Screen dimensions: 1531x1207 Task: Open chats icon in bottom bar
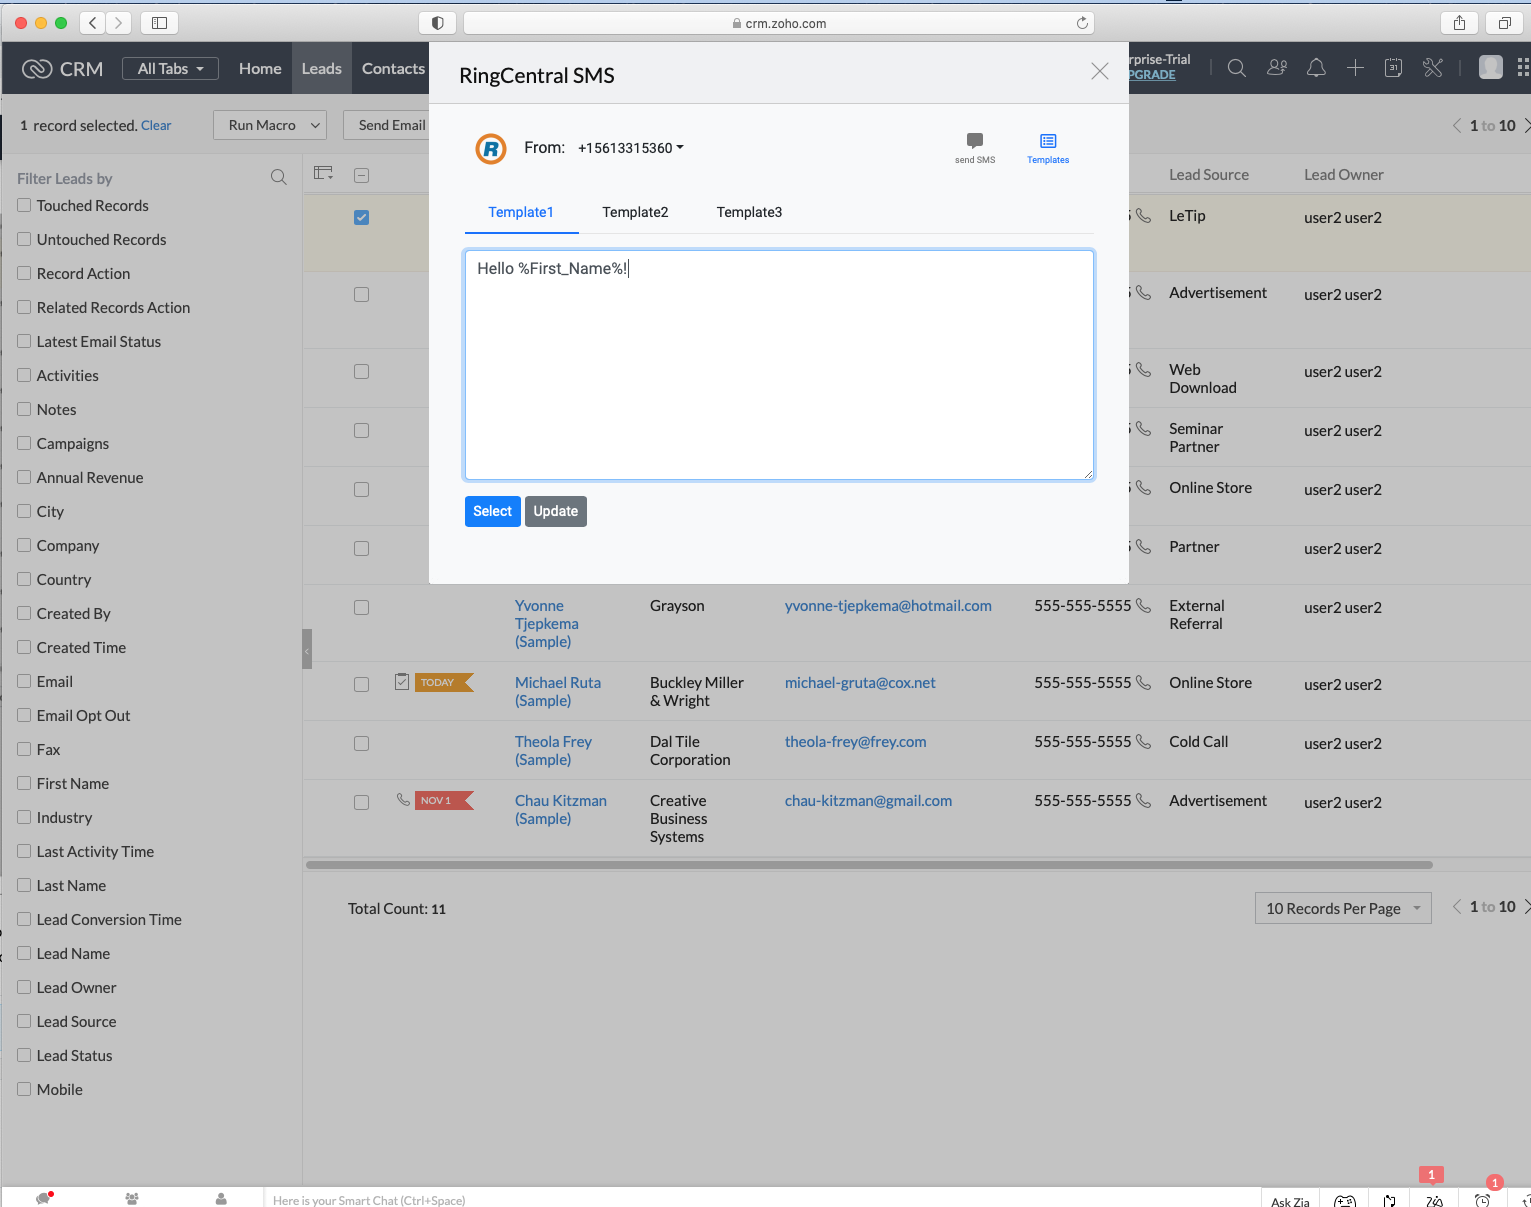(44, 1197)
